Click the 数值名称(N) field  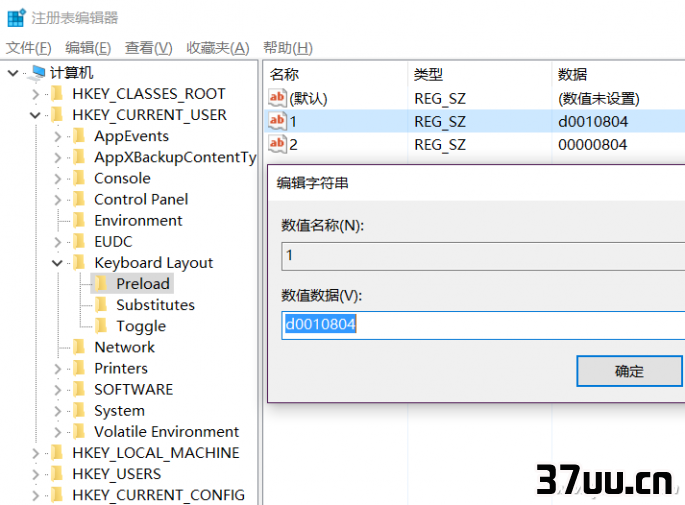pos(483,256)
